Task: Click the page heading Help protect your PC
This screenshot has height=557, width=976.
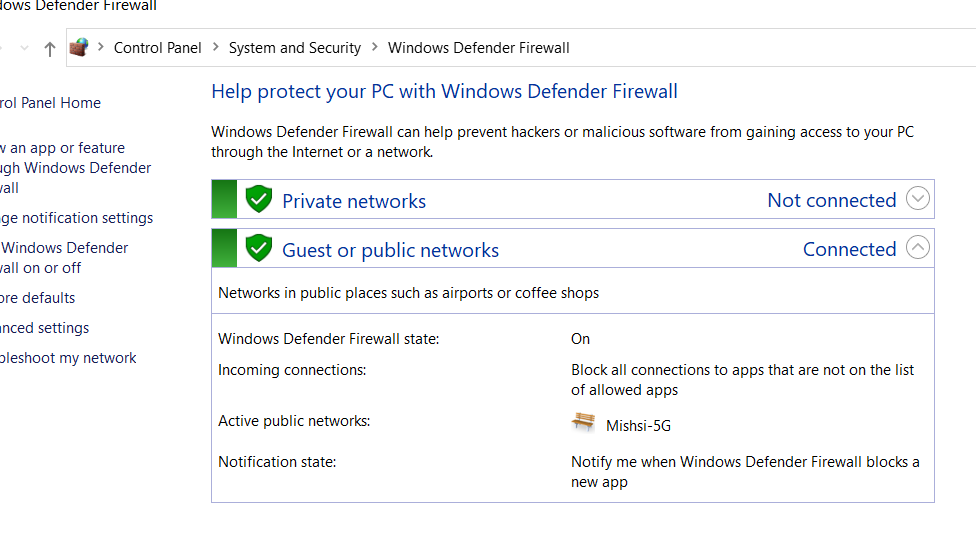Action: pyautogui.click(x=444, y=91)
